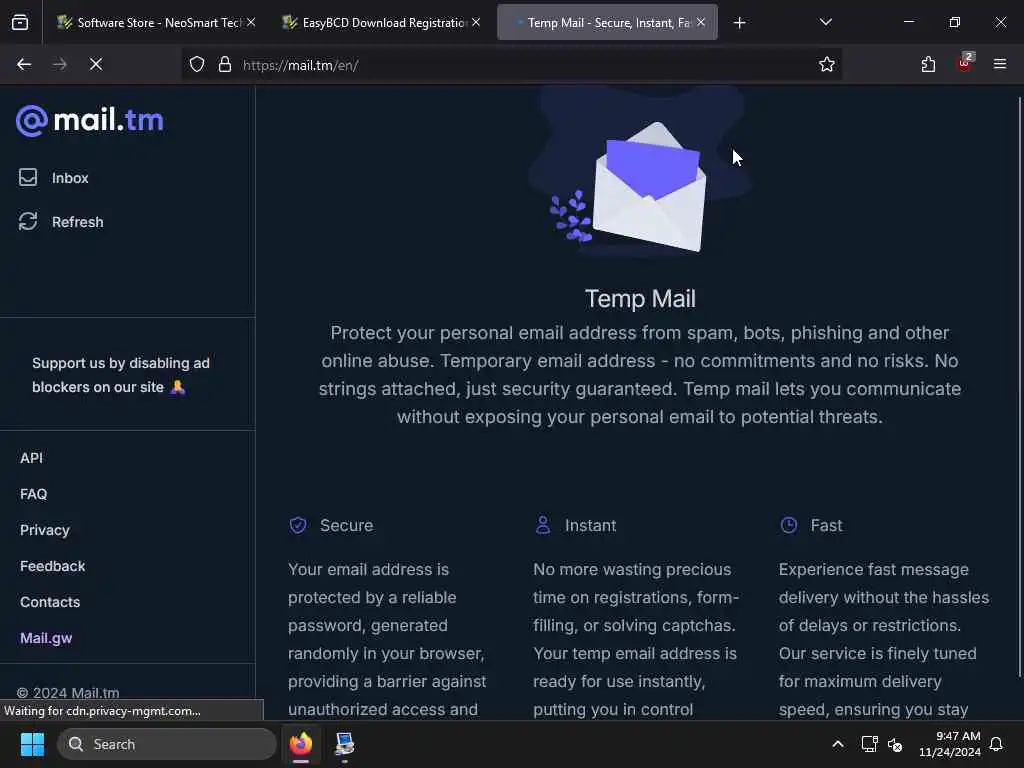
Task: Show site security padlock info
Action: point(225,64)
